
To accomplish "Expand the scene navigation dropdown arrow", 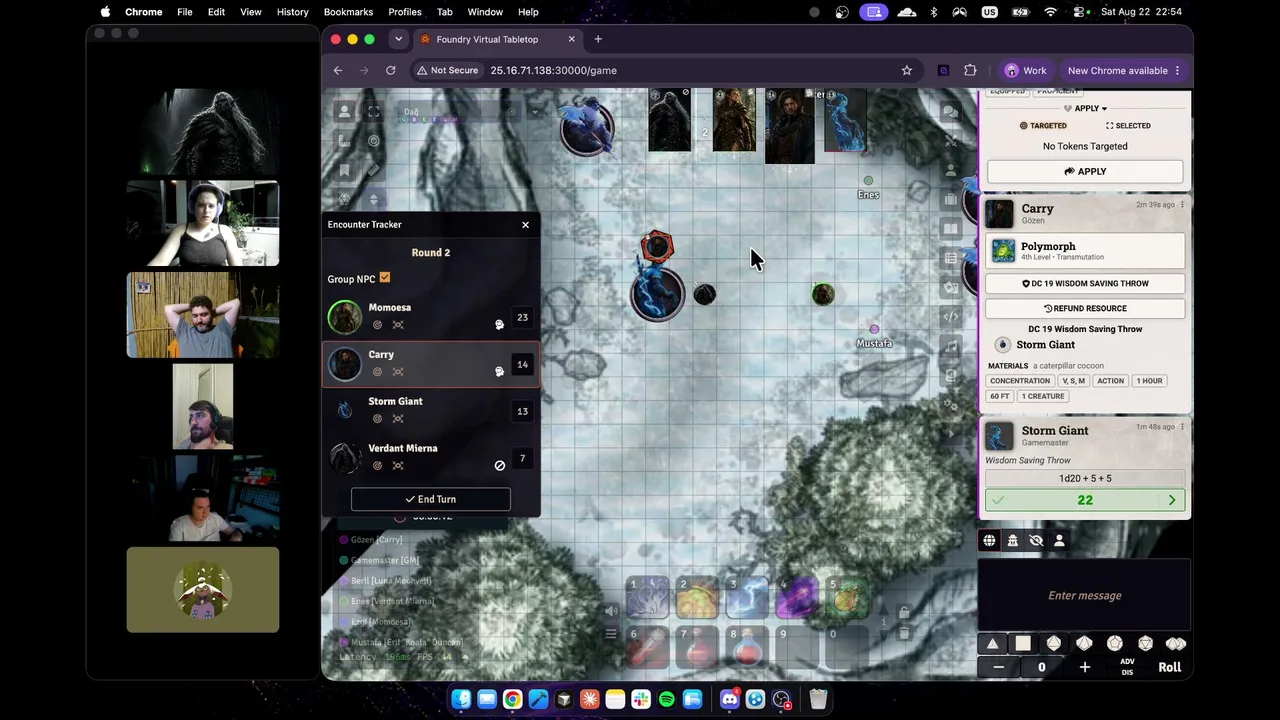I will [x=535, y=111].
